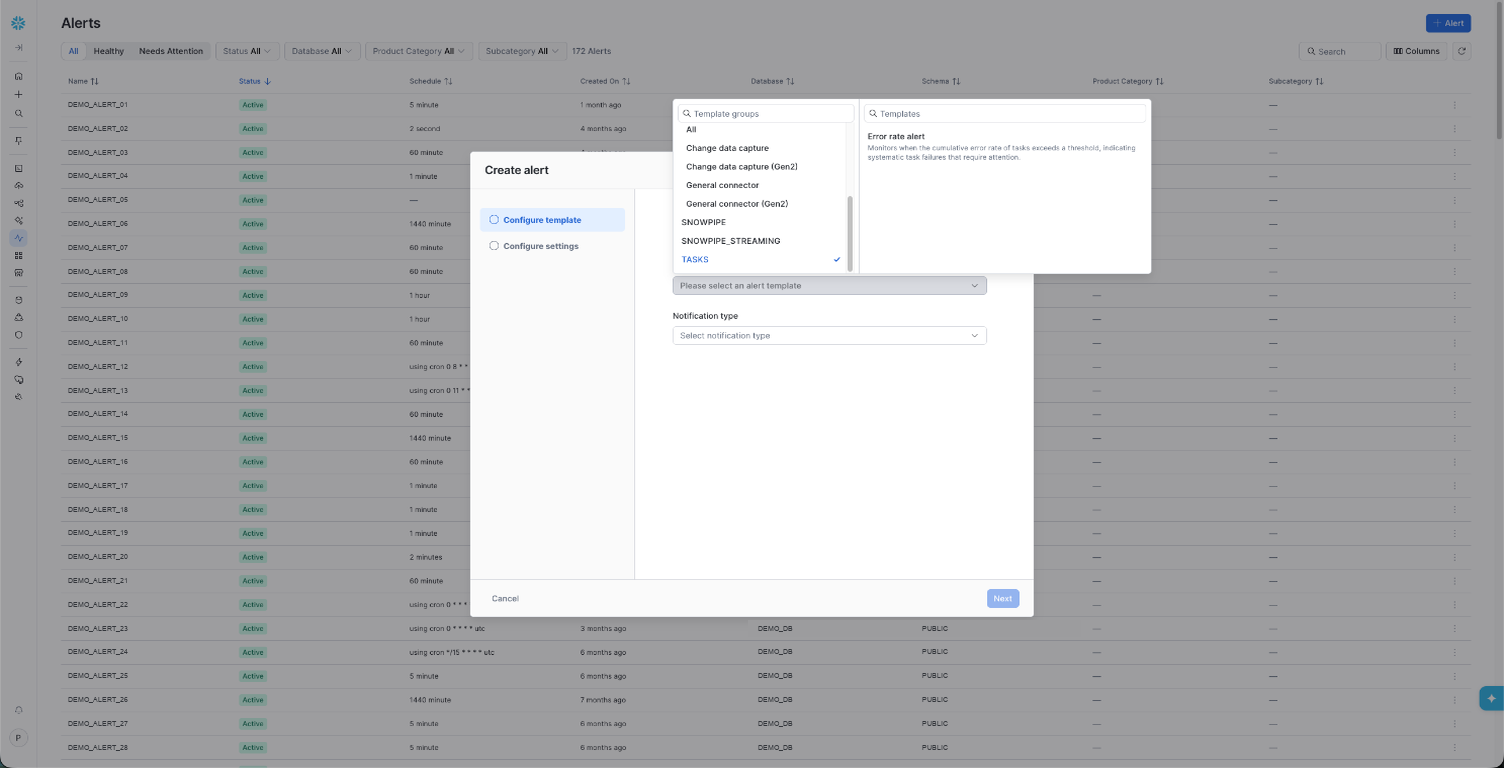1504x768 pixels.
Task: Click the alerts Search field near Columns
Action: click(1340, 51)
